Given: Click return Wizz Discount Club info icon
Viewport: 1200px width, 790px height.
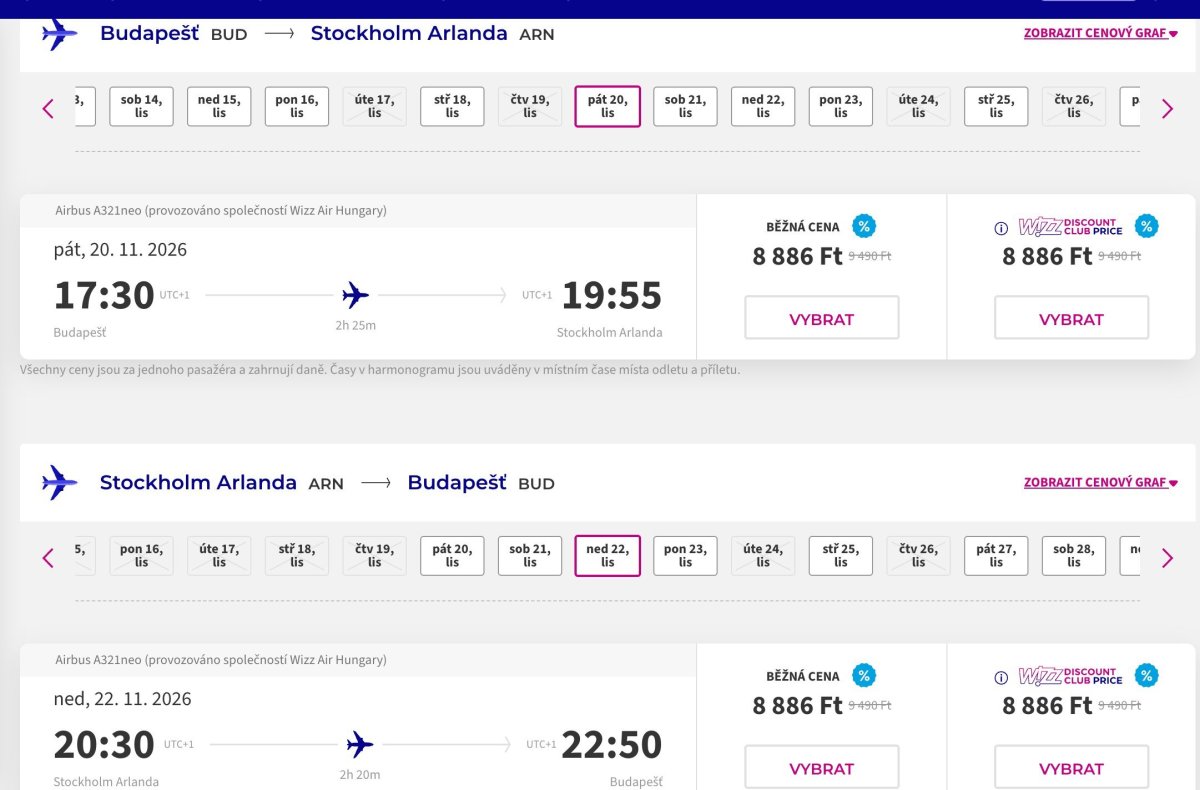Looking at the screenshot, I should [x=1001, y=677].
